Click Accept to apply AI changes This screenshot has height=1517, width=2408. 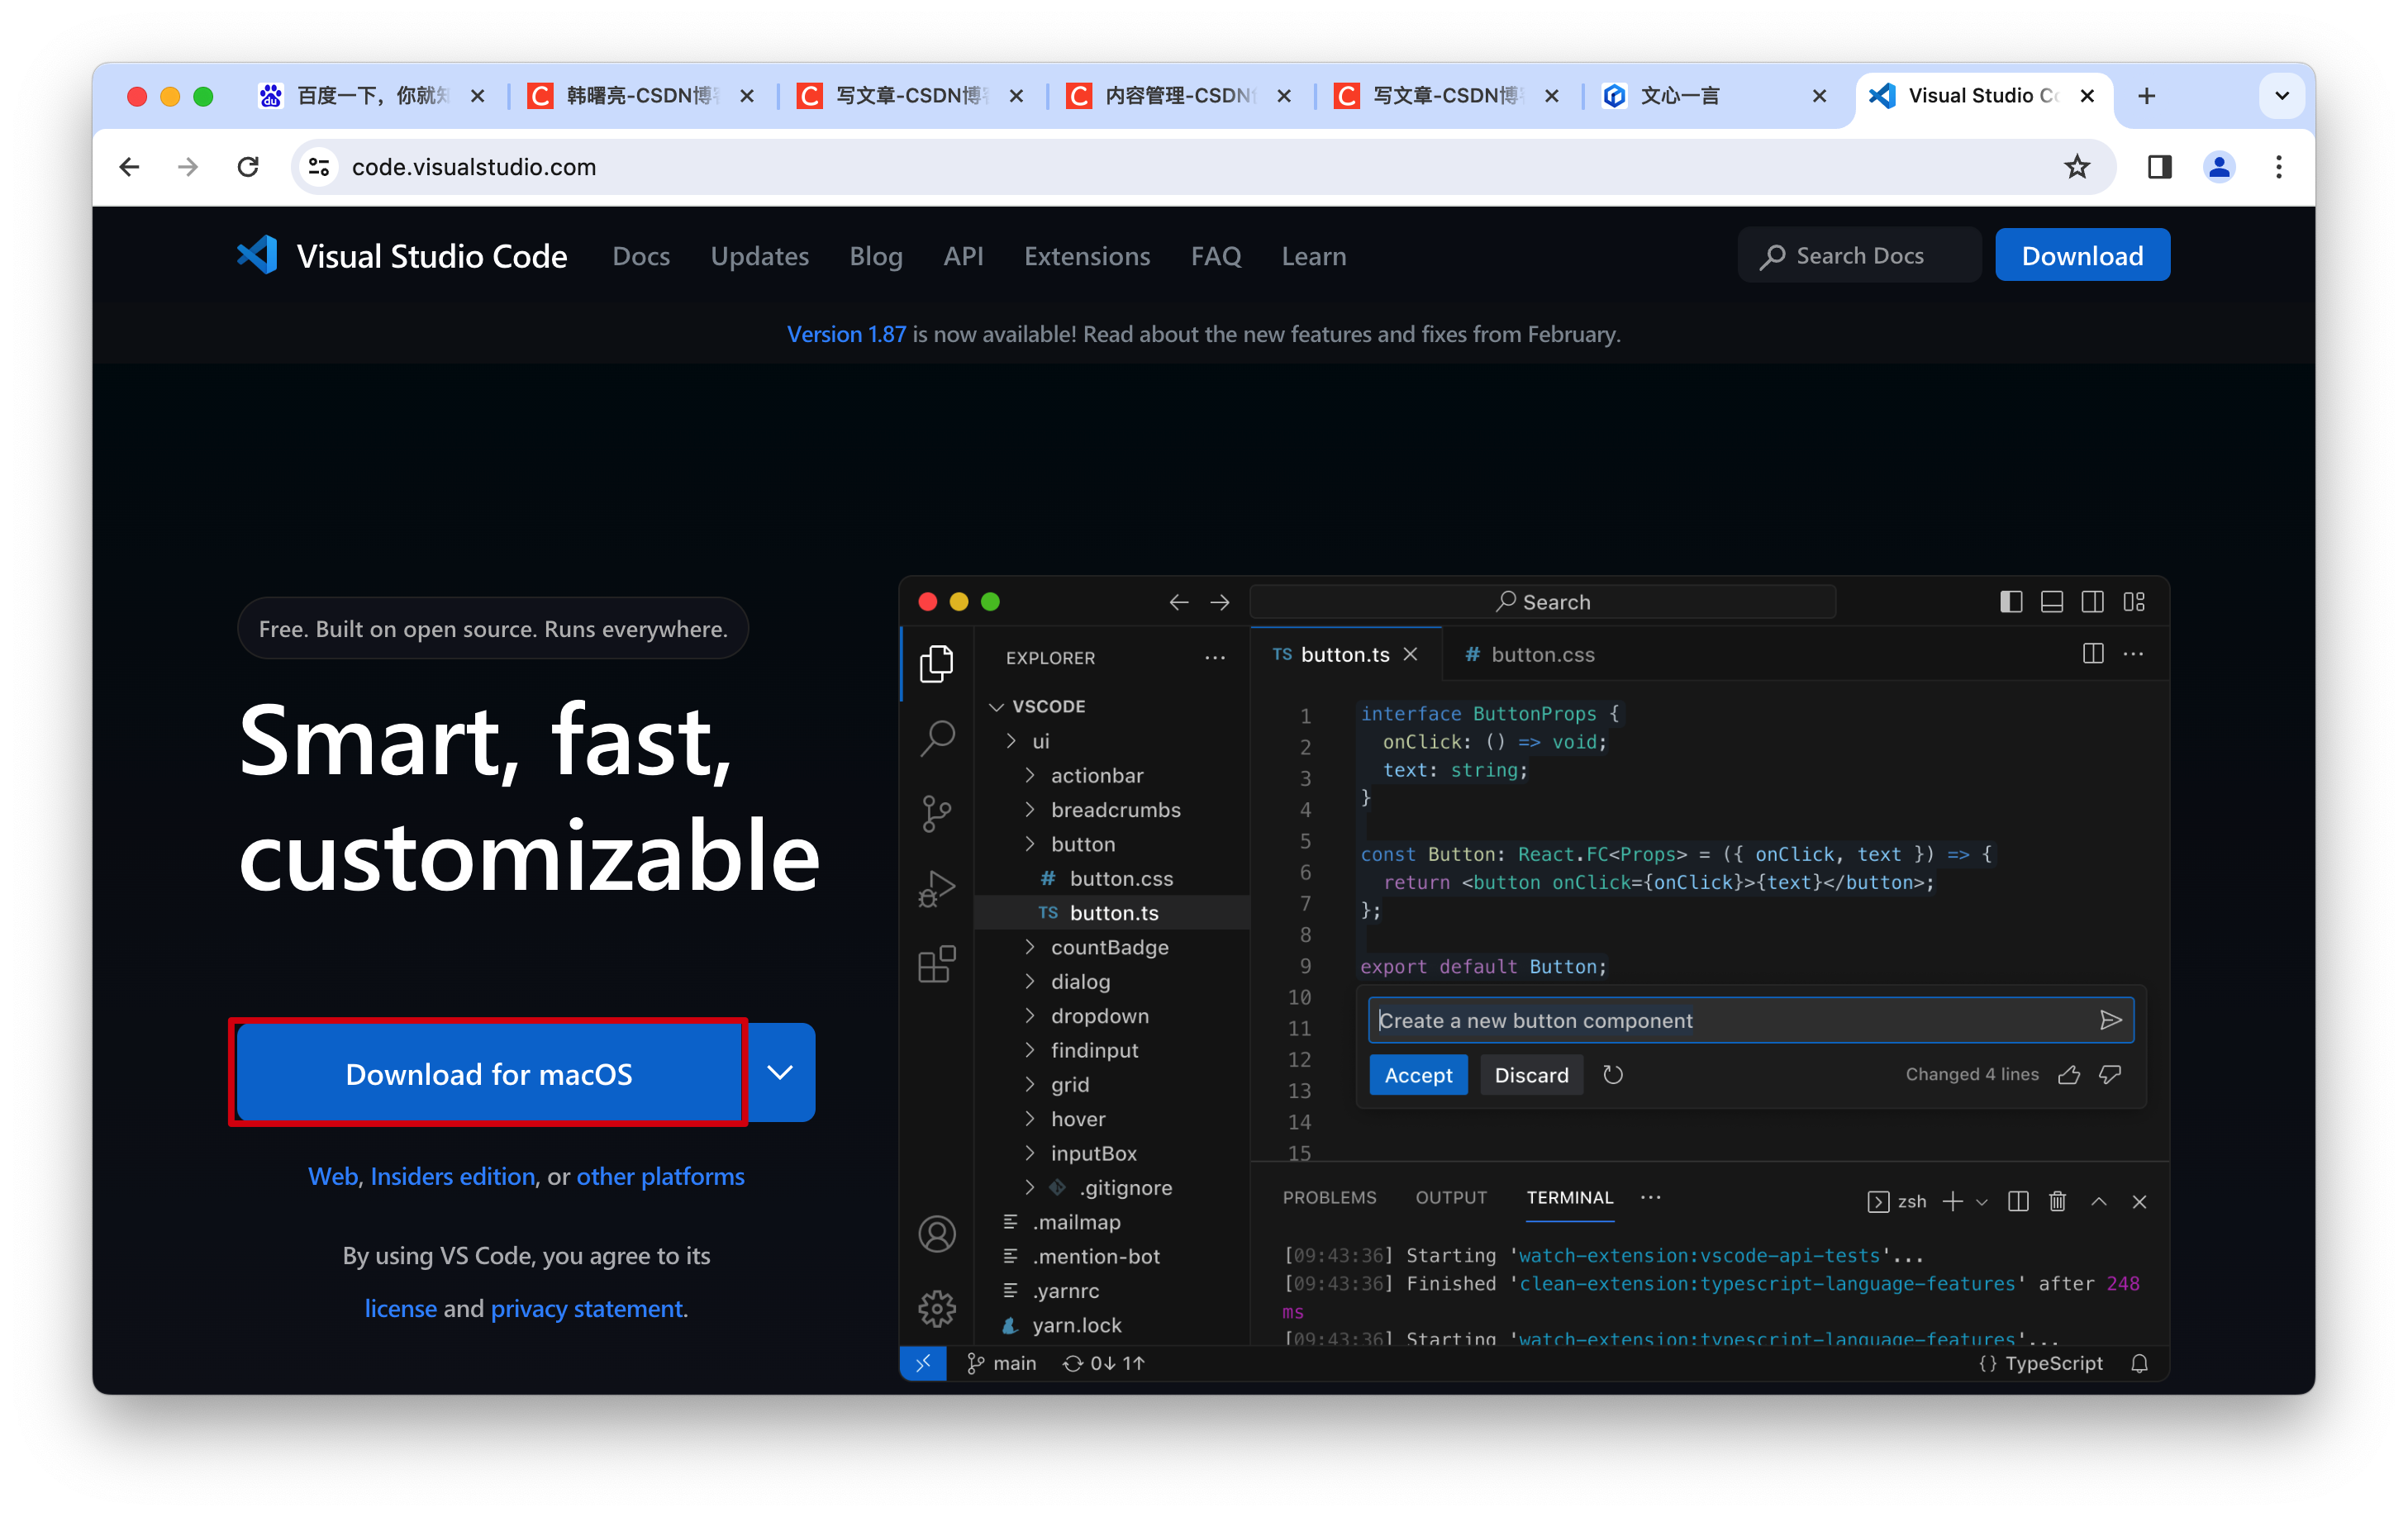coord(1417,1075)
